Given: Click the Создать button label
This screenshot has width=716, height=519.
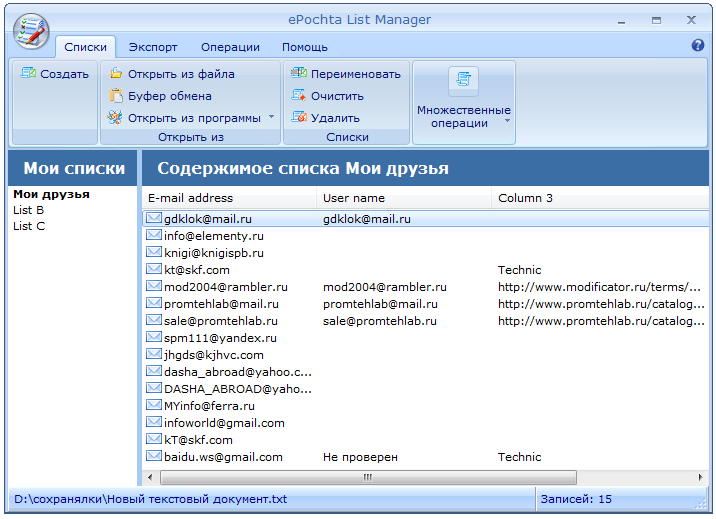Looking at the screenshot, I should 64,74.
